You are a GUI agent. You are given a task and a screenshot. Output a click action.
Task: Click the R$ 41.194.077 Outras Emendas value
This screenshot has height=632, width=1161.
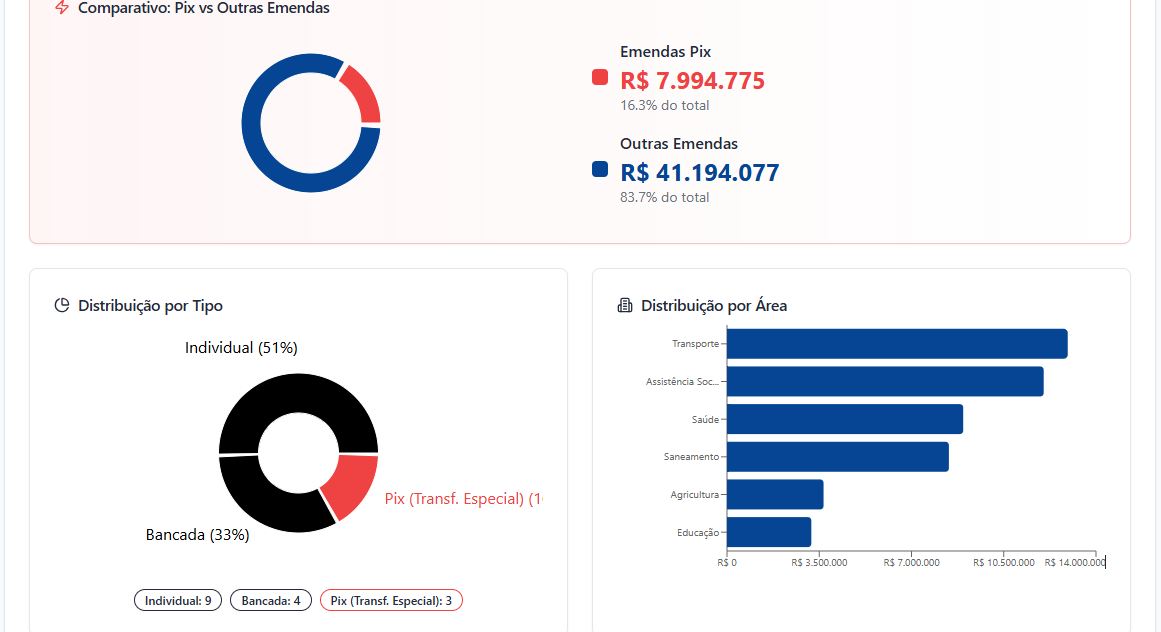[699, 173]
